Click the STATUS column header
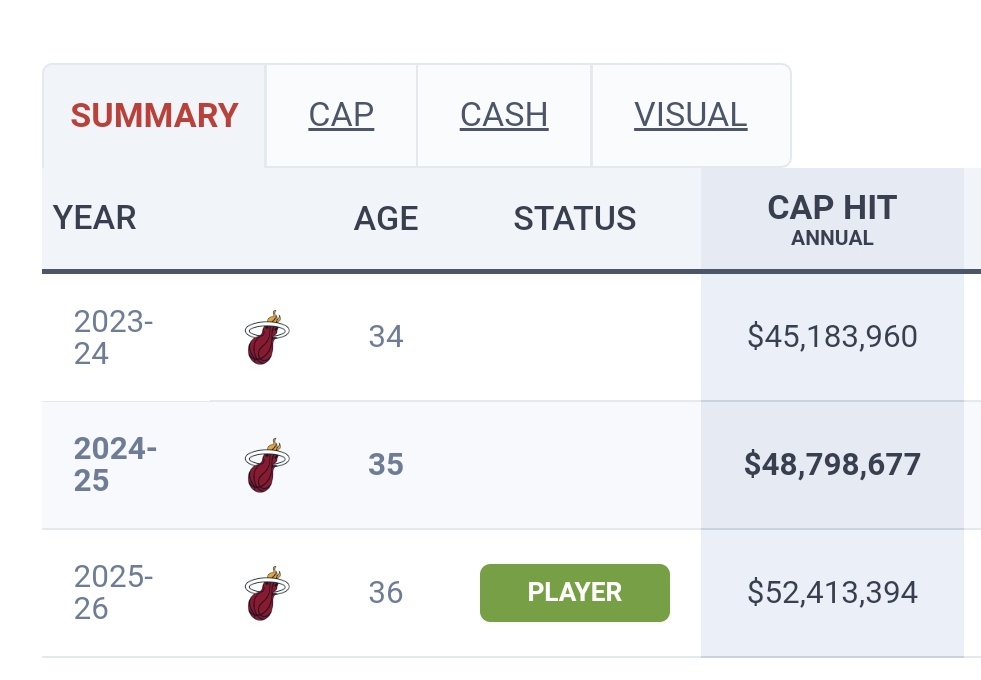The image size is (981, 680). tap(575, 218)
